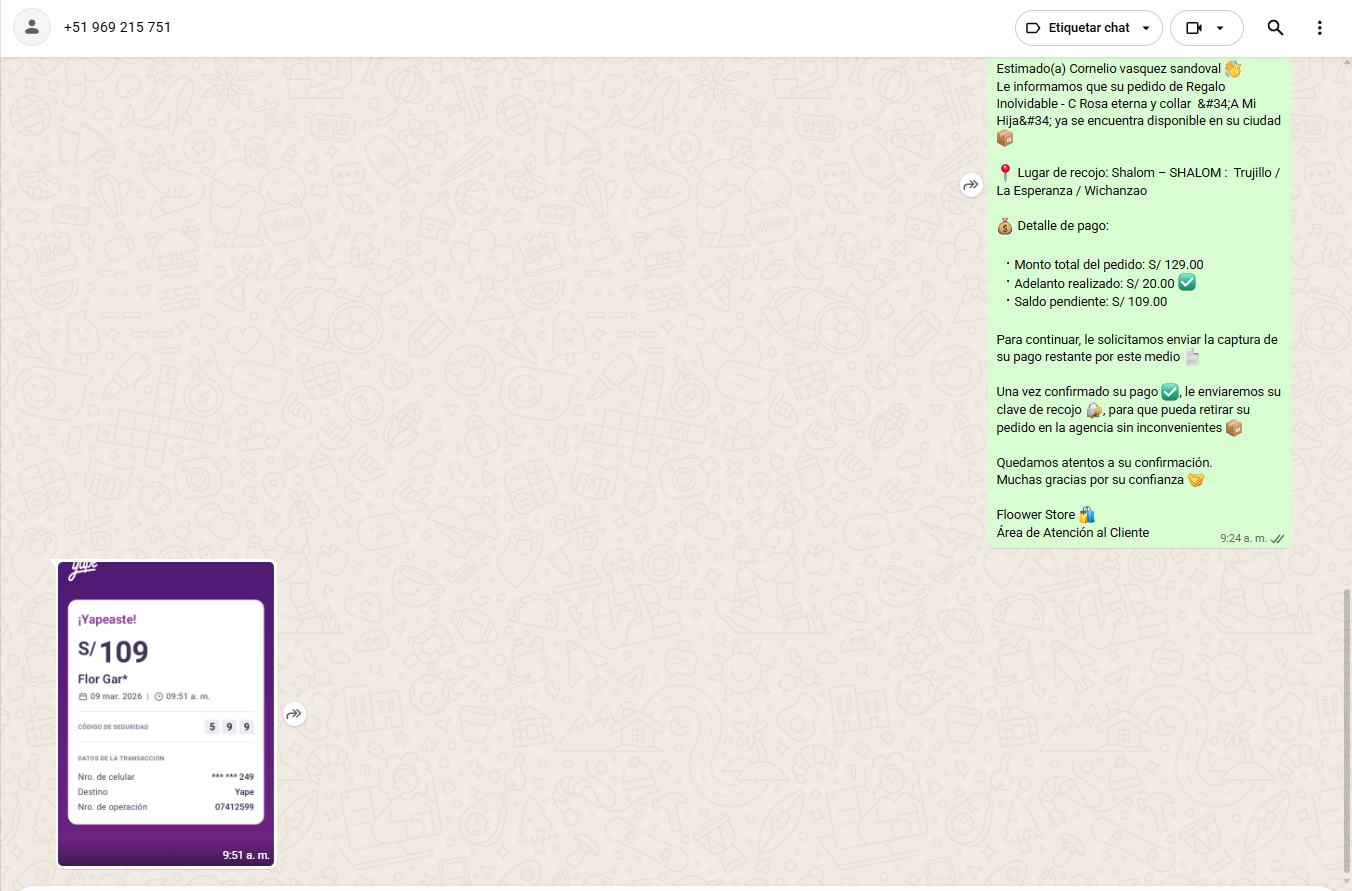Open the contact profile avatar
The width and height of the screenshot is (1352, 891).
coord(32,27)
